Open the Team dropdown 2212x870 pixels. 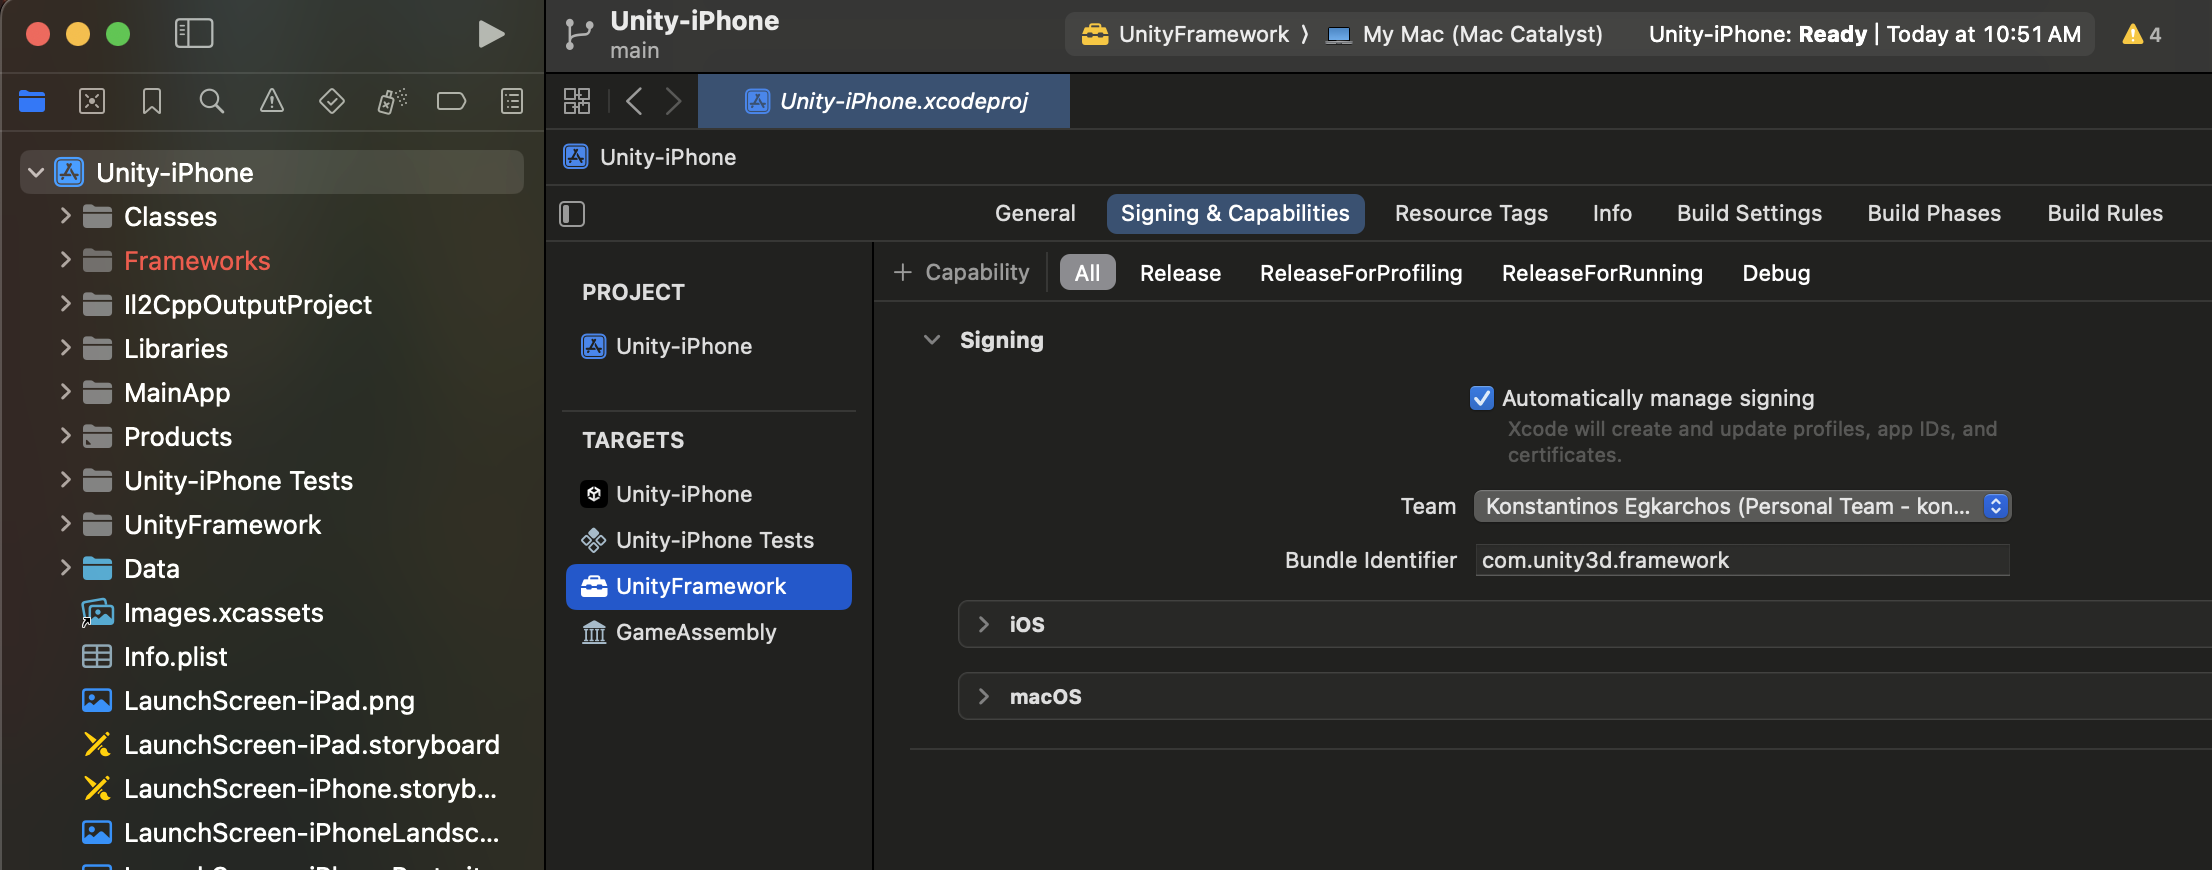[1742, 506]
